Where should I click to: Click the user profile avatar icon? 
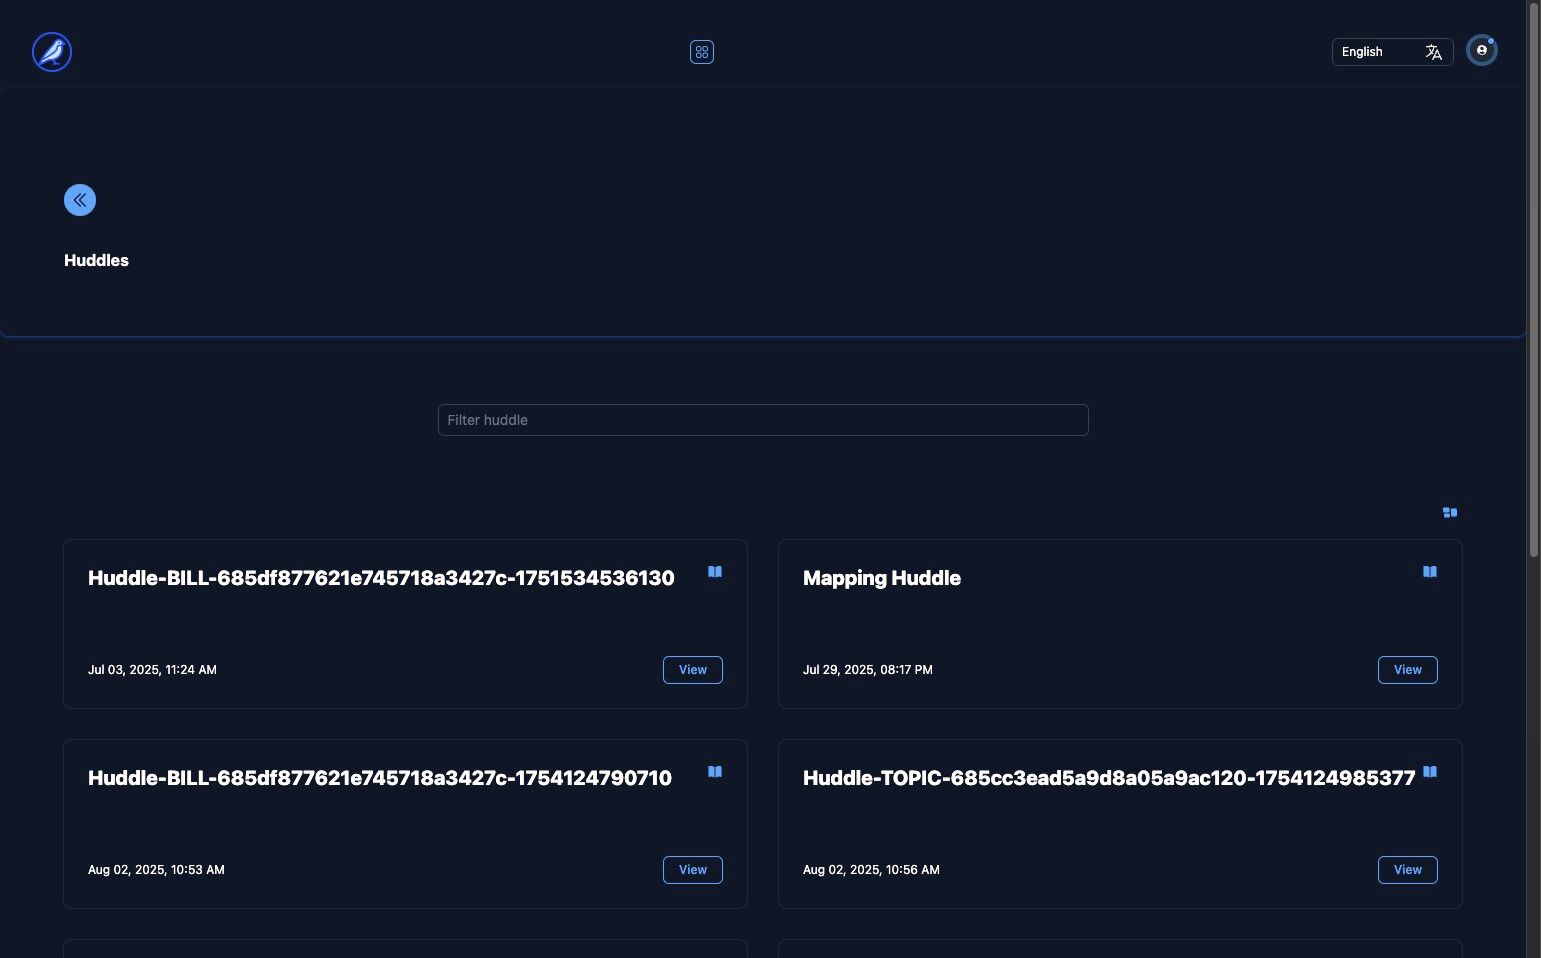pyautogui.click(x=1481, y=50)
